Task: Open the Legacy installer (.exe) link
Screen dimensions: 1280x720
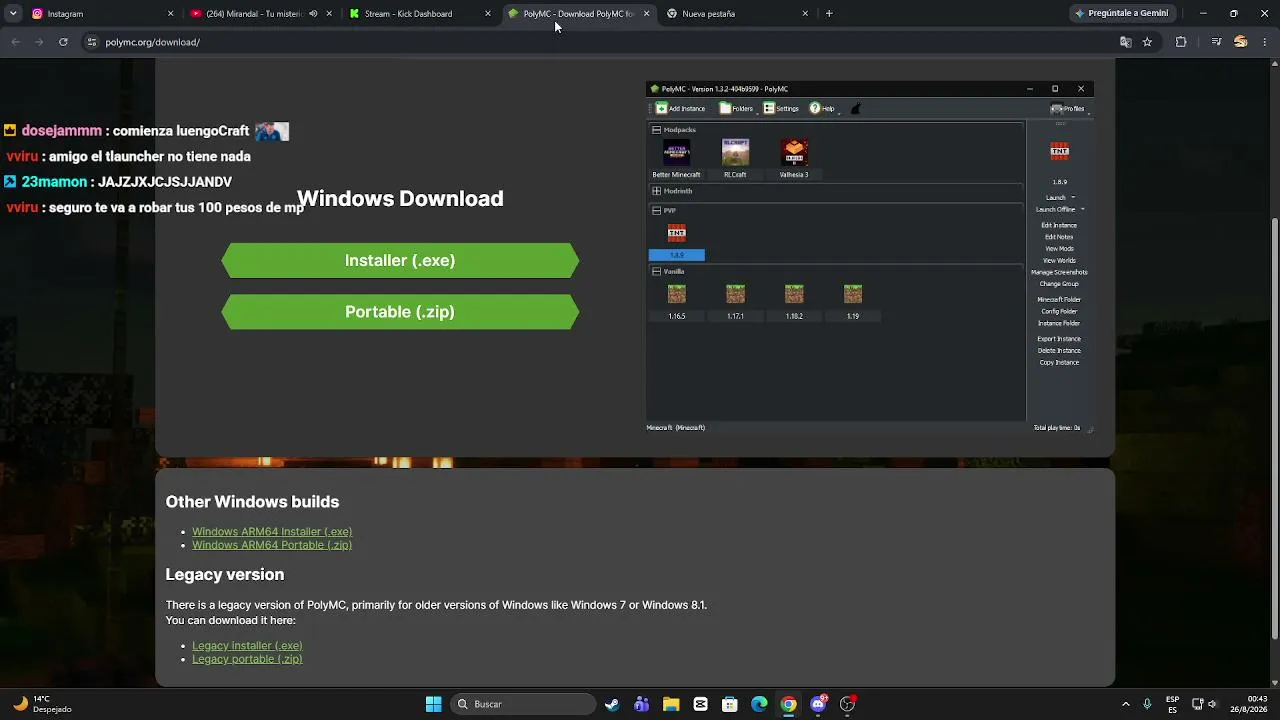Action: 247,646
